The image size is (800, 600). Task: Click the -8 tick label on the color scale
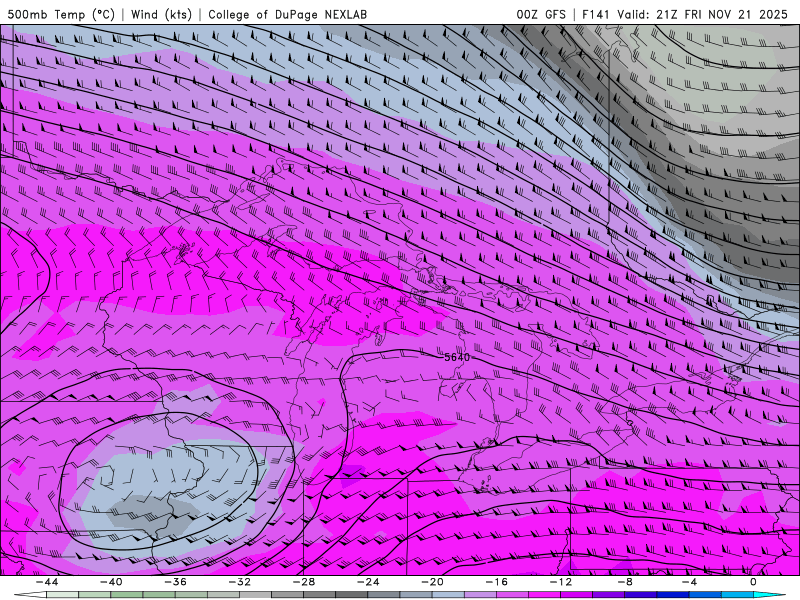(x=626, y=582)
